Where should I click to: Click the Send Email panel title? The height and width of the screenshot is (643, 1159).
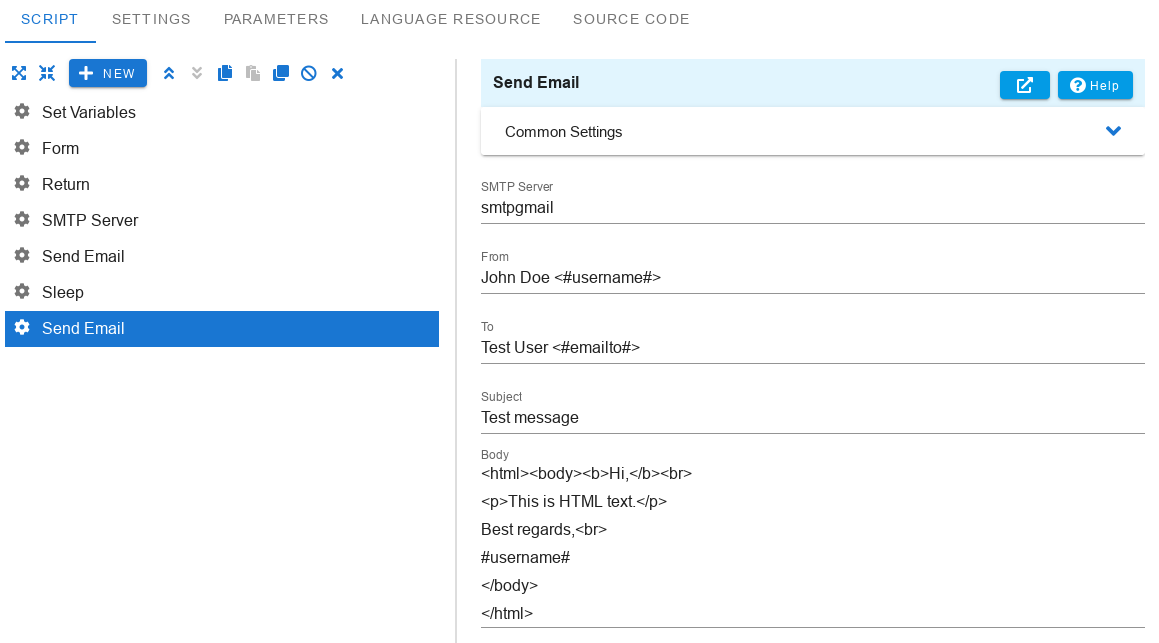(536, 83)
